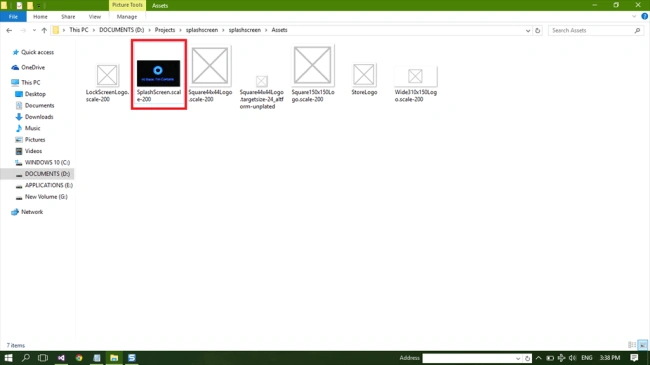Open the Windows Start menu
Image resolution: width=650 pixels, height=365 pixels.
pos(8,358)
